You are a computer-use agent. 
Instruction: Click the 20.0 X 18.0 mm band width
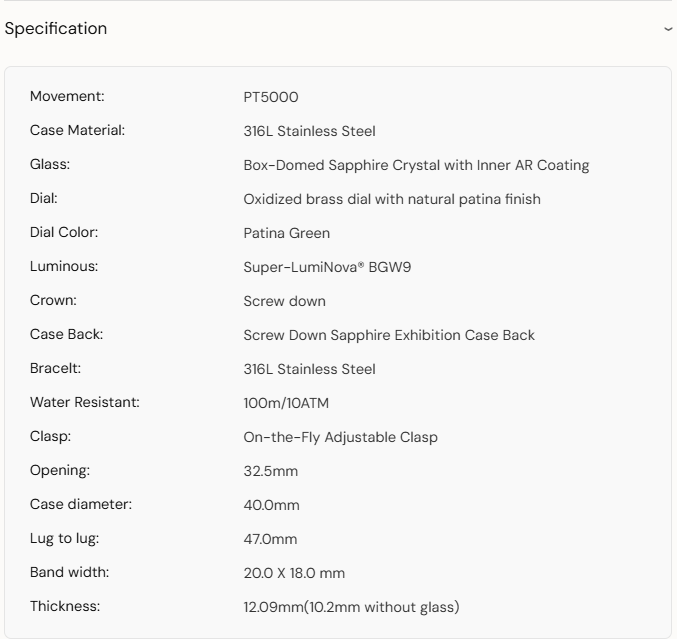294,573
